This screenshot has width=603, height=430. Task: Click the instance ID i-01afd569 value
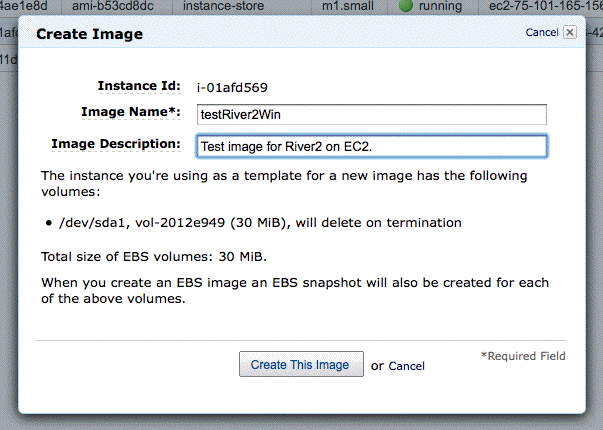point(234,87)
